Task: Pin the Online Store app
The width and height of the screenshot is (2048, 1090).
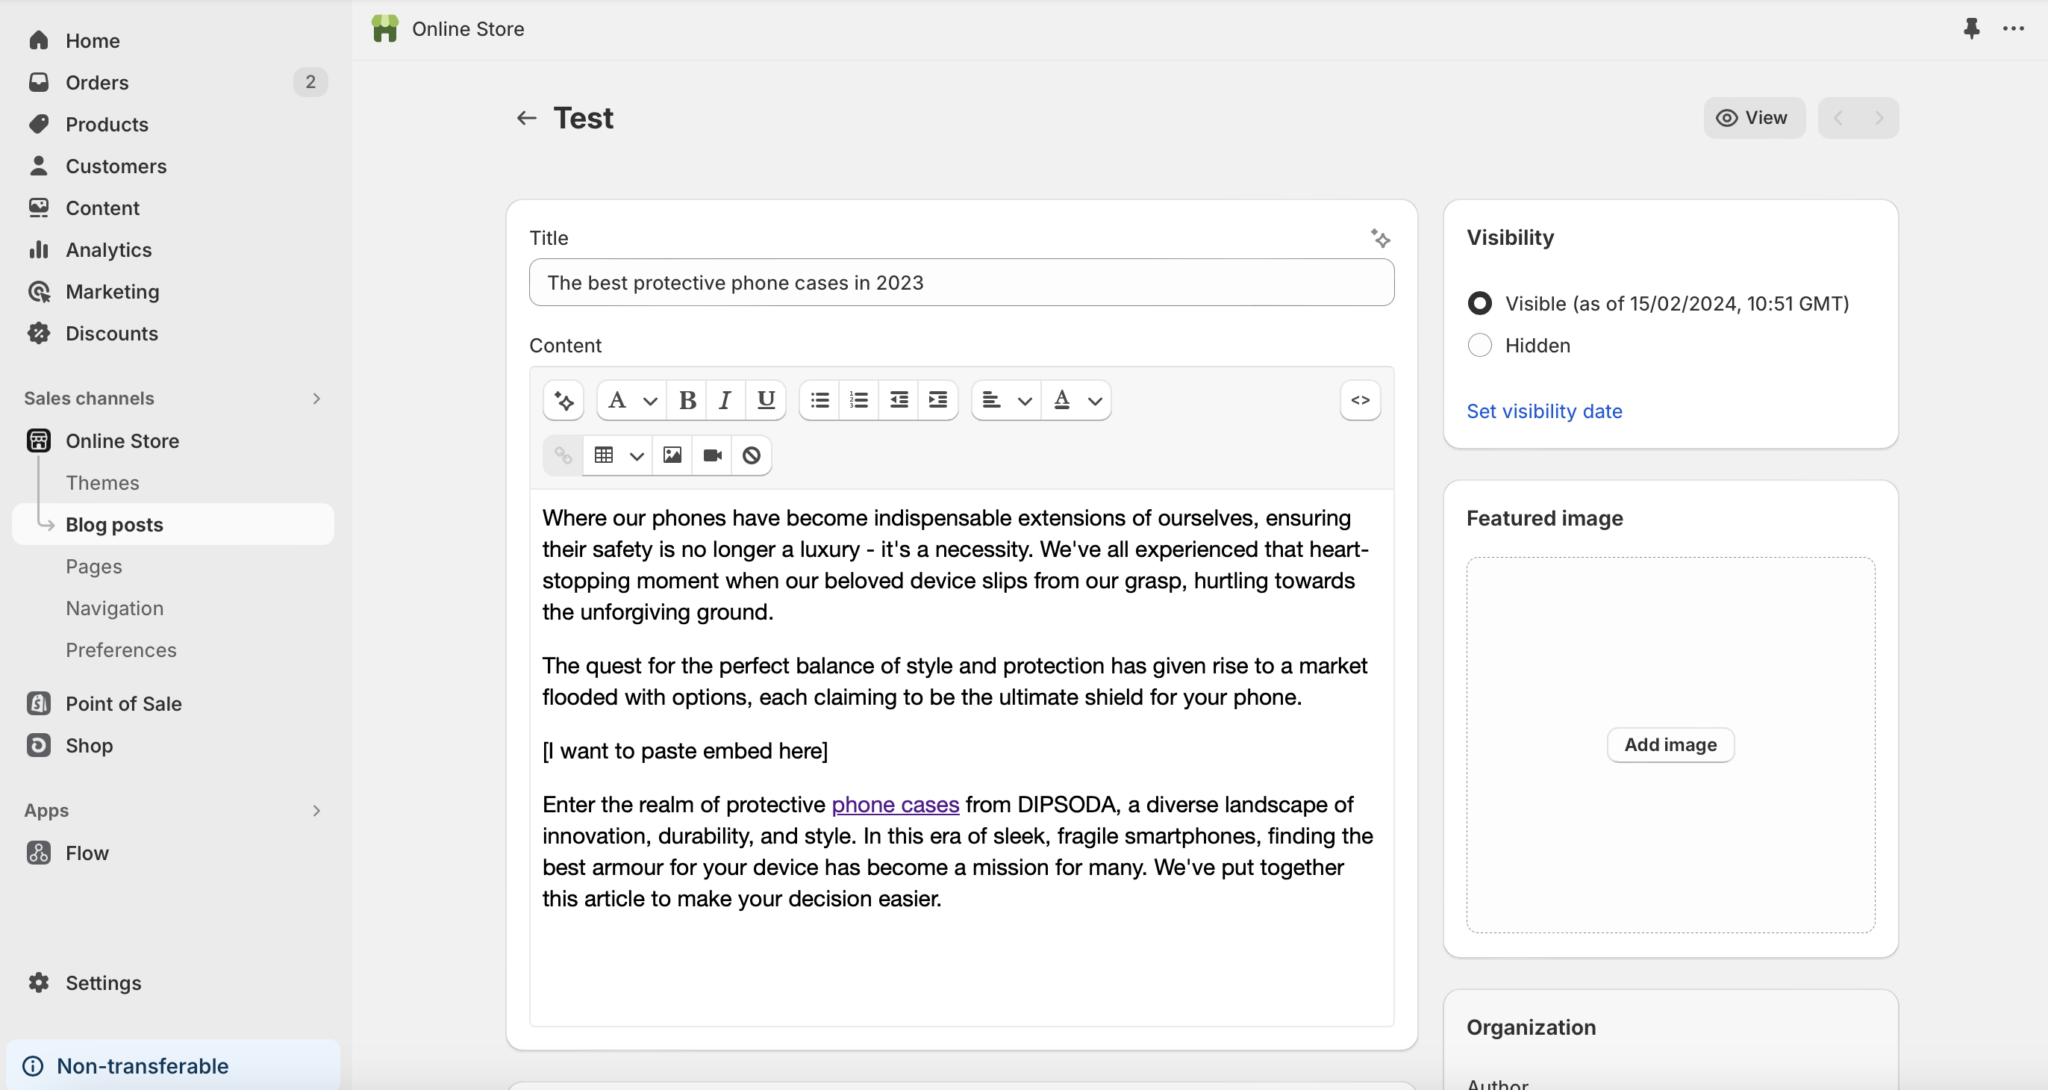Action: coord(1971,29)
